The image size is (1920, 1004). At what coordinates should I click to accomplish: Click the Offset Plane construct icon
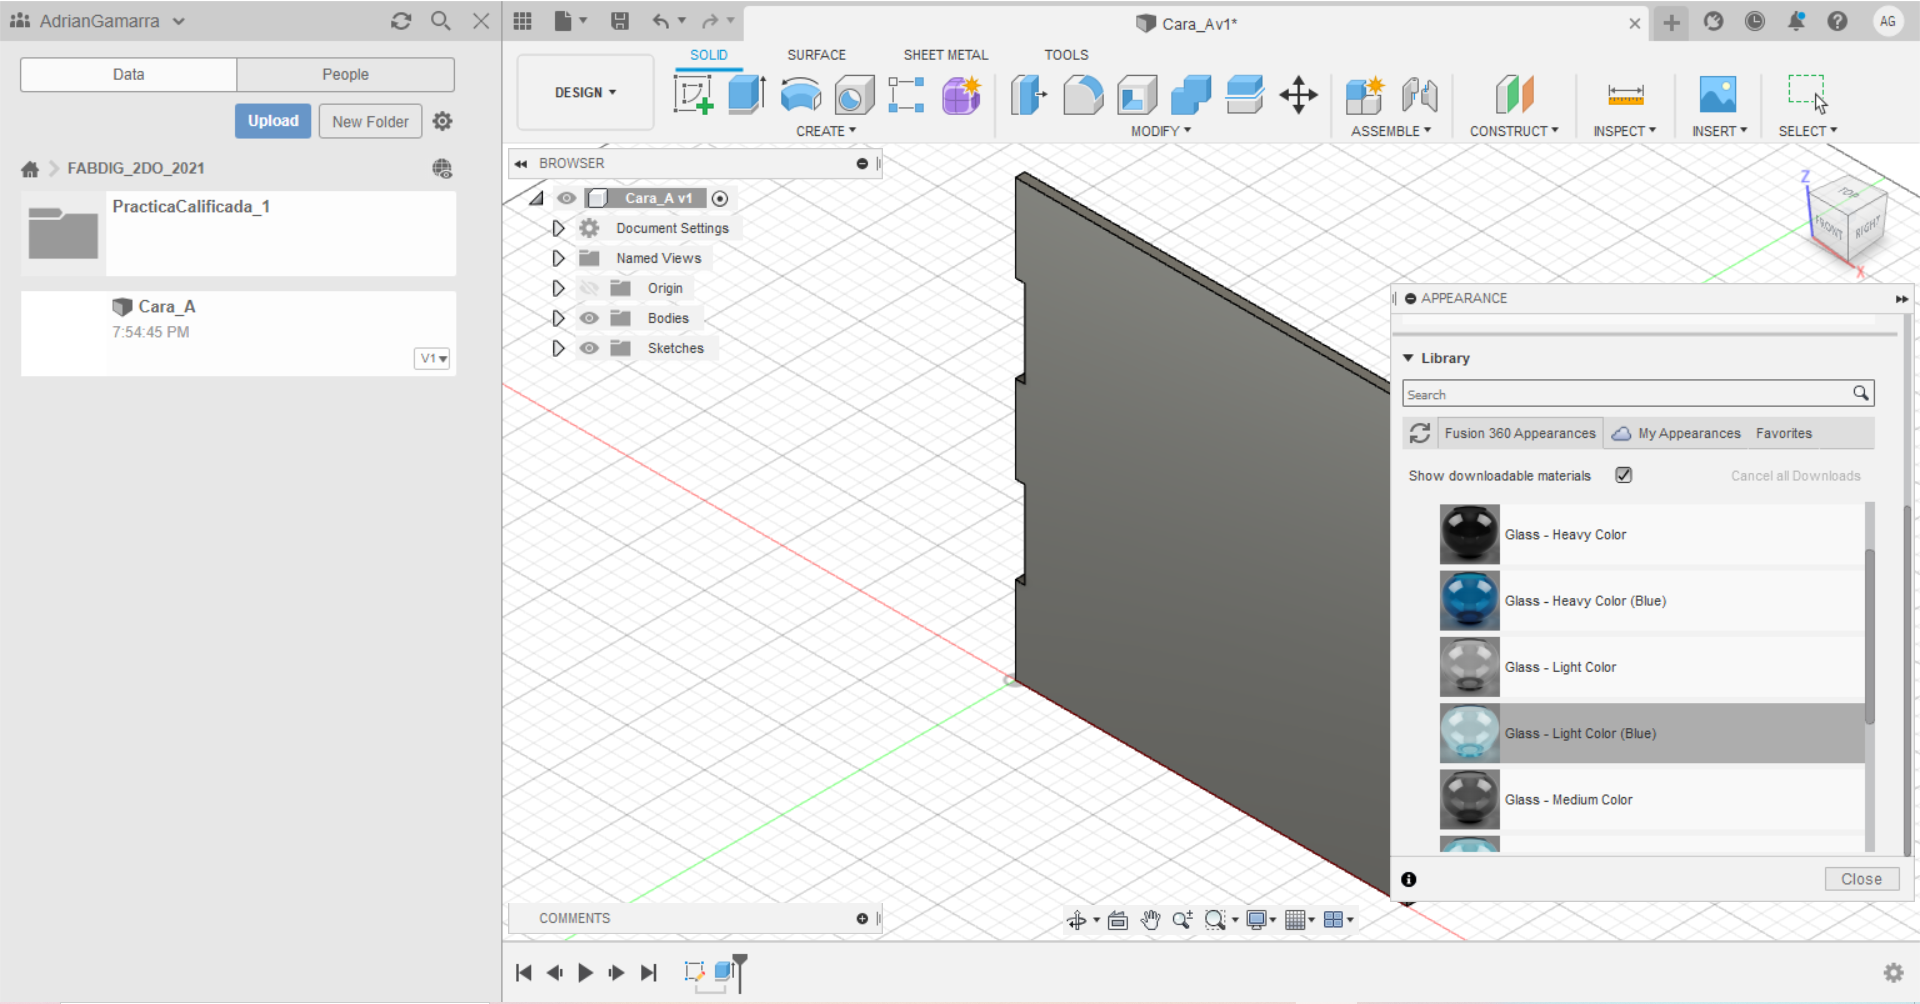tap(1514, 95)
